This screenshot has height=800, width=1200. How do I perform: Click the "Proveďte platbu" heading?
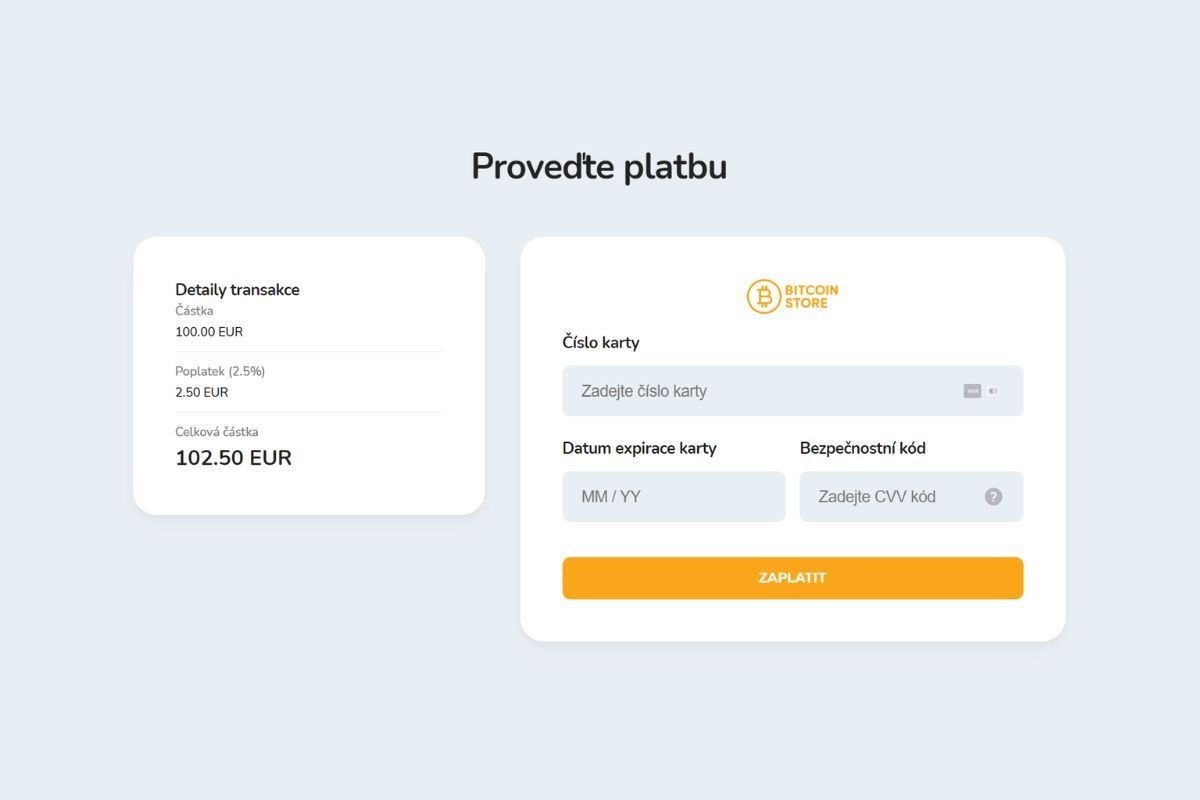pyautogui.click(x=599, y=167)
